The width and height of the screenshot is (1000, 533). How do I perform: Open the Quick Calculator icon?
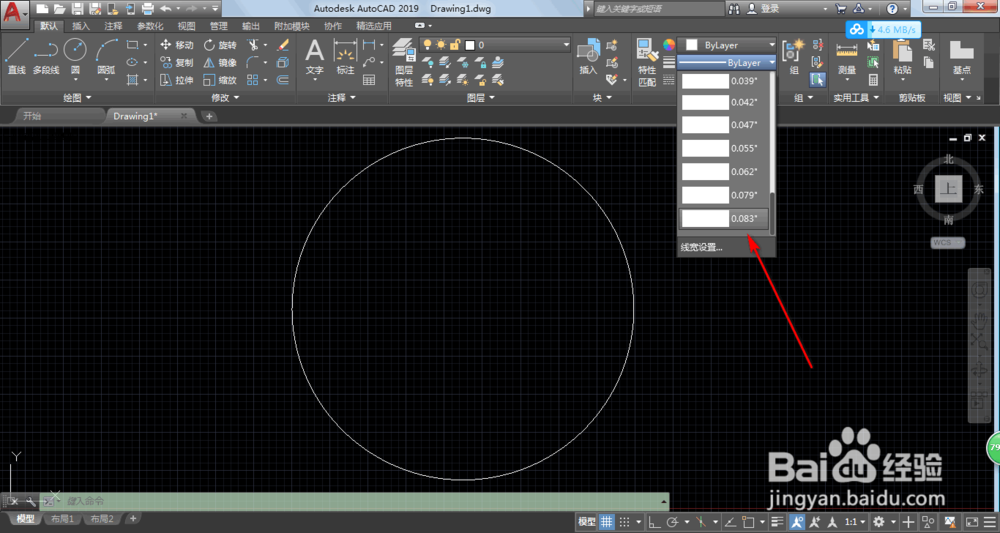tap(873, 80)
